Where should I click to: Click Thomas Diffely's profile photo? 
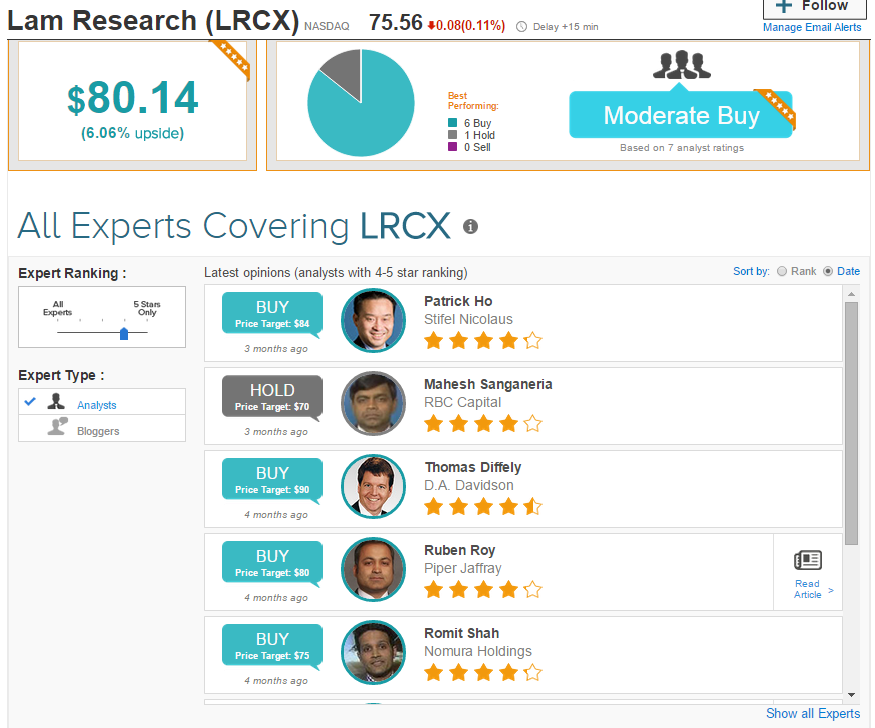point(373,486)
